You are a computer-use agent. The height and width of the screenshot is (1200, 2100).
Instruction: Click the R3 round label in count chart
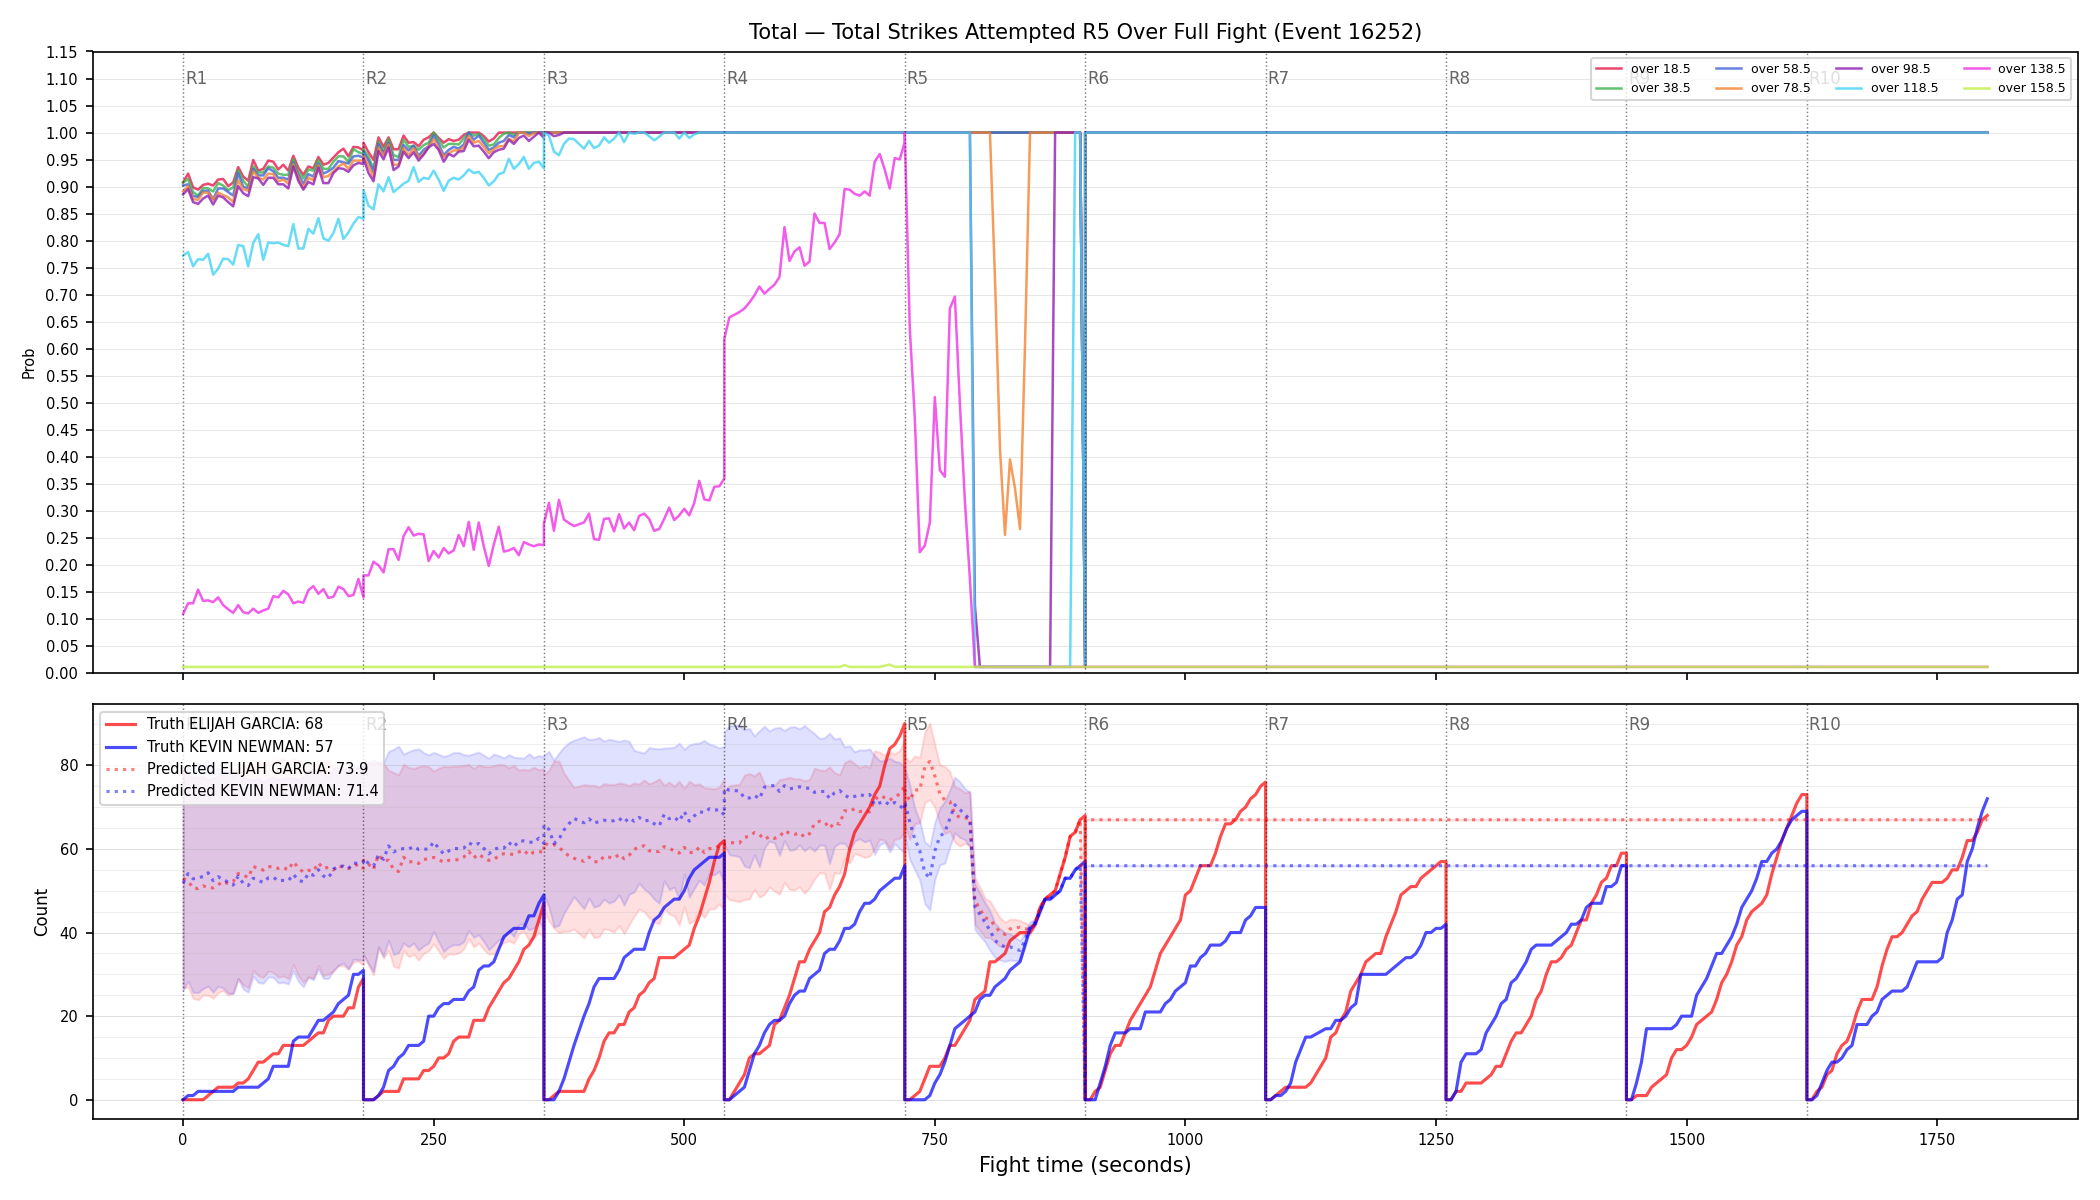[x=557, y=724]
